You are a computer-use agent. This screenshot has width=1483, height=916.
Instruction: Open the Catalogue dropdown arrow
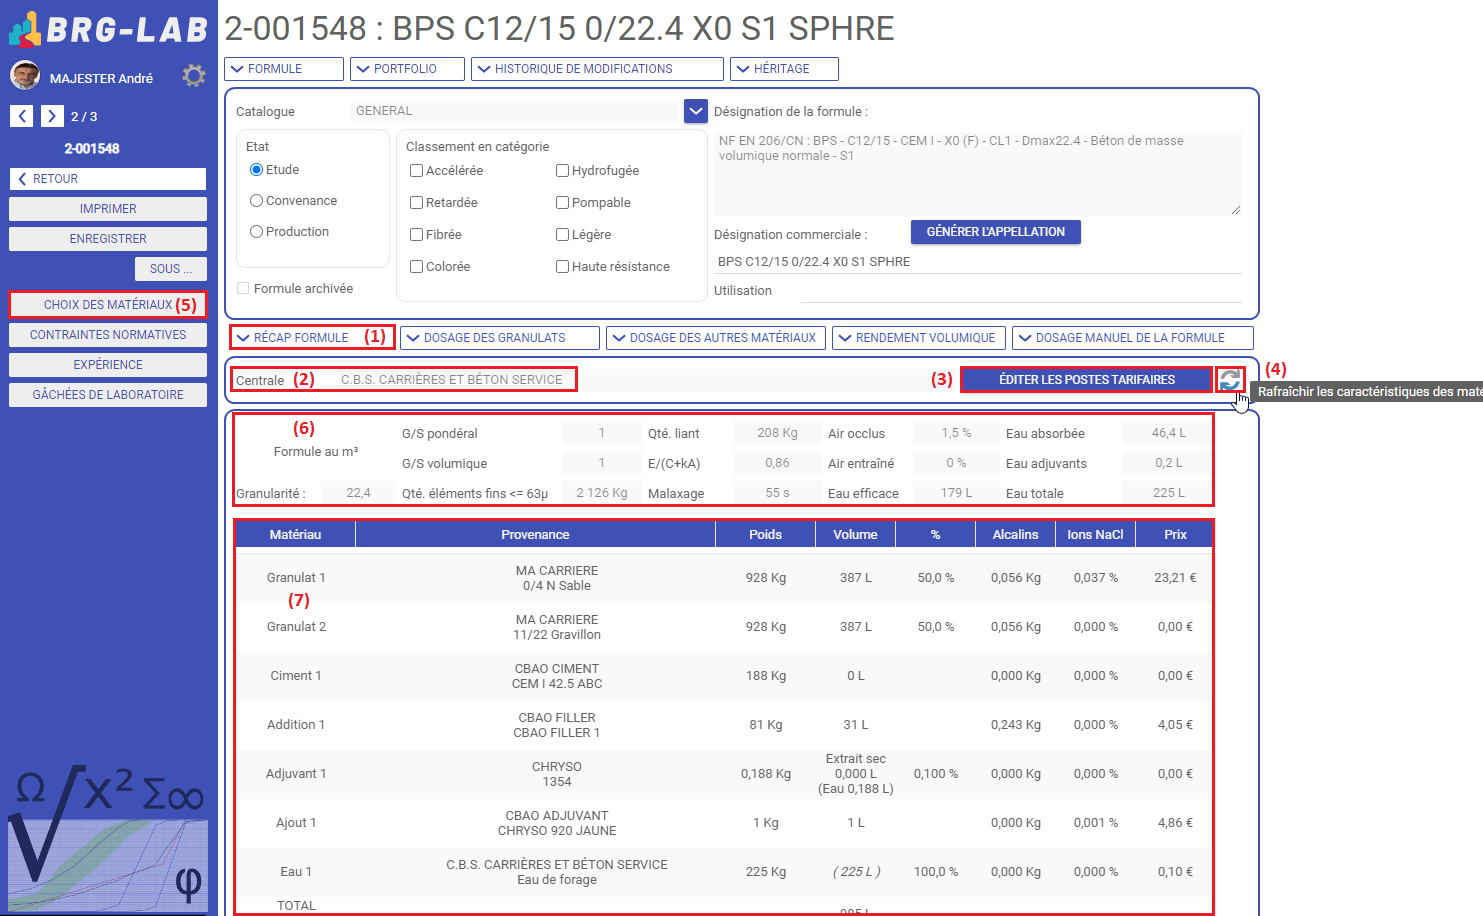696,111
